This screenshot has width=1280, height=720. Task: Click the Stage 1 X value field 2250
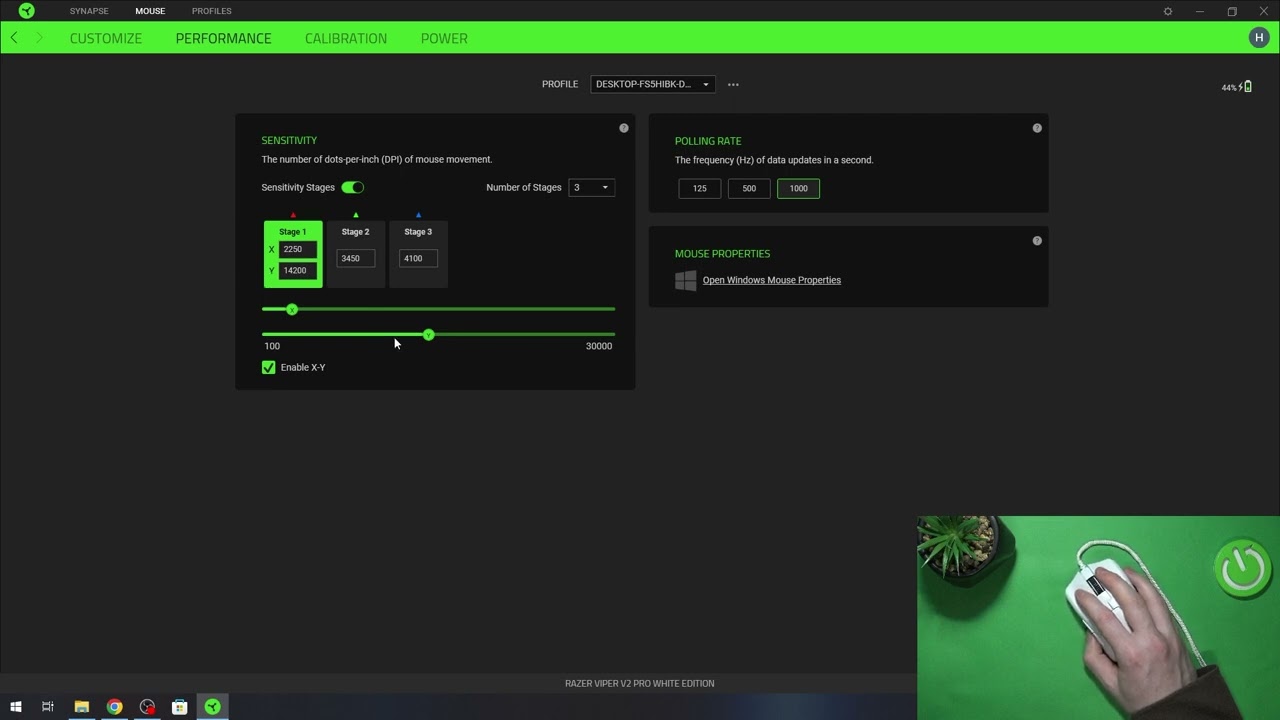pyautogui.click(x=298, y=249)
